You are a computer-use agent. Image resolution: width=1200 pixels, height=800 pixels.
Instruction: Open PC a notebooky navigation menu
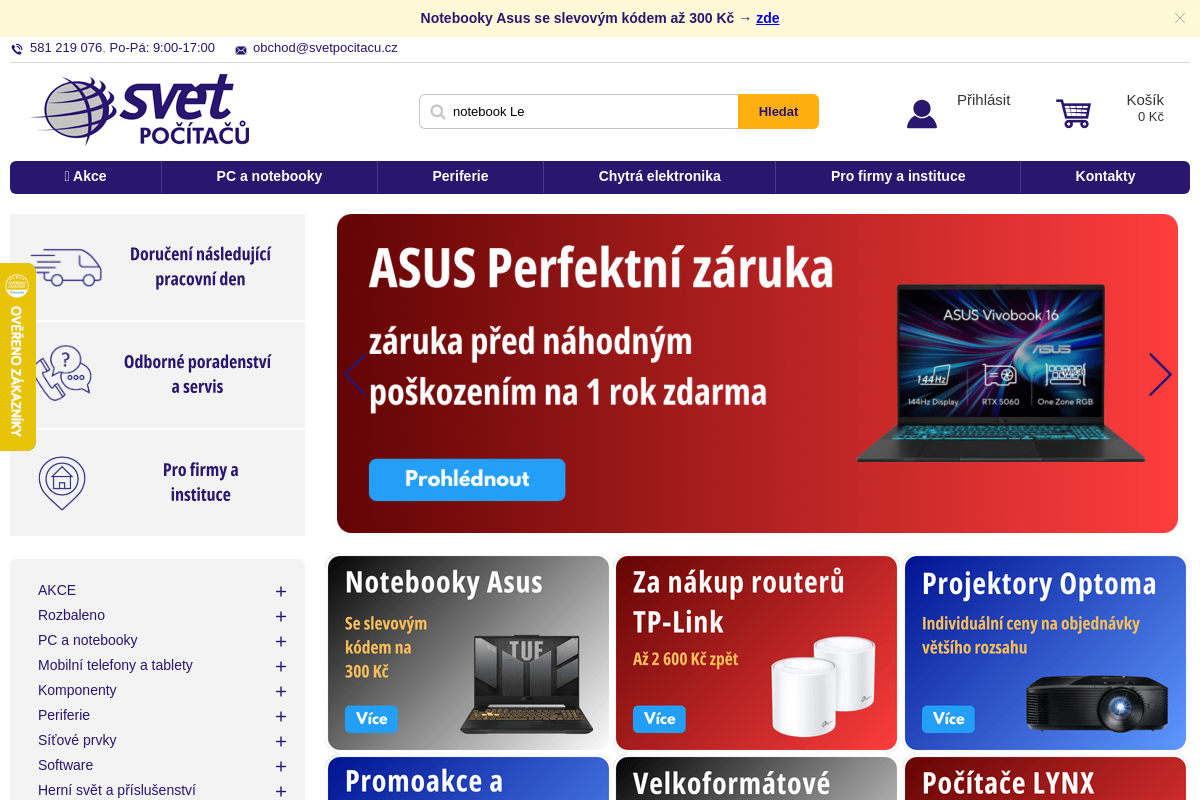pos(269,177)
